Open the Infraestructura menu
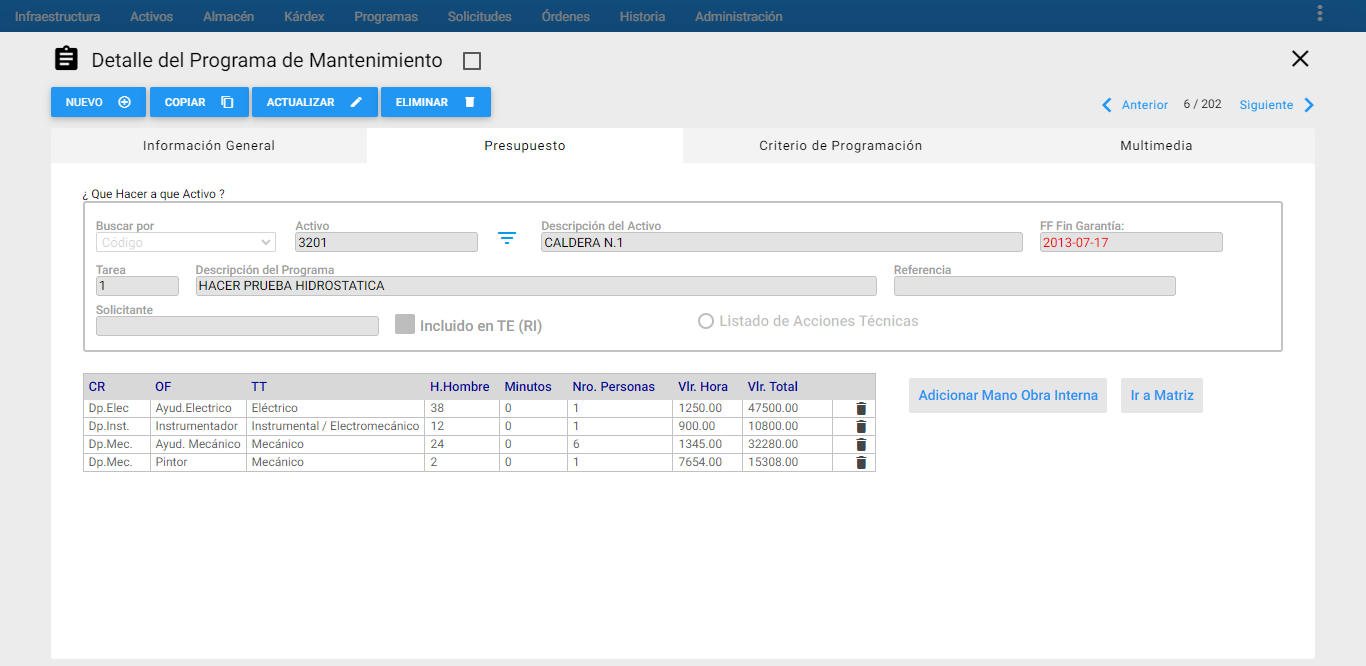 tap(57, 16)
